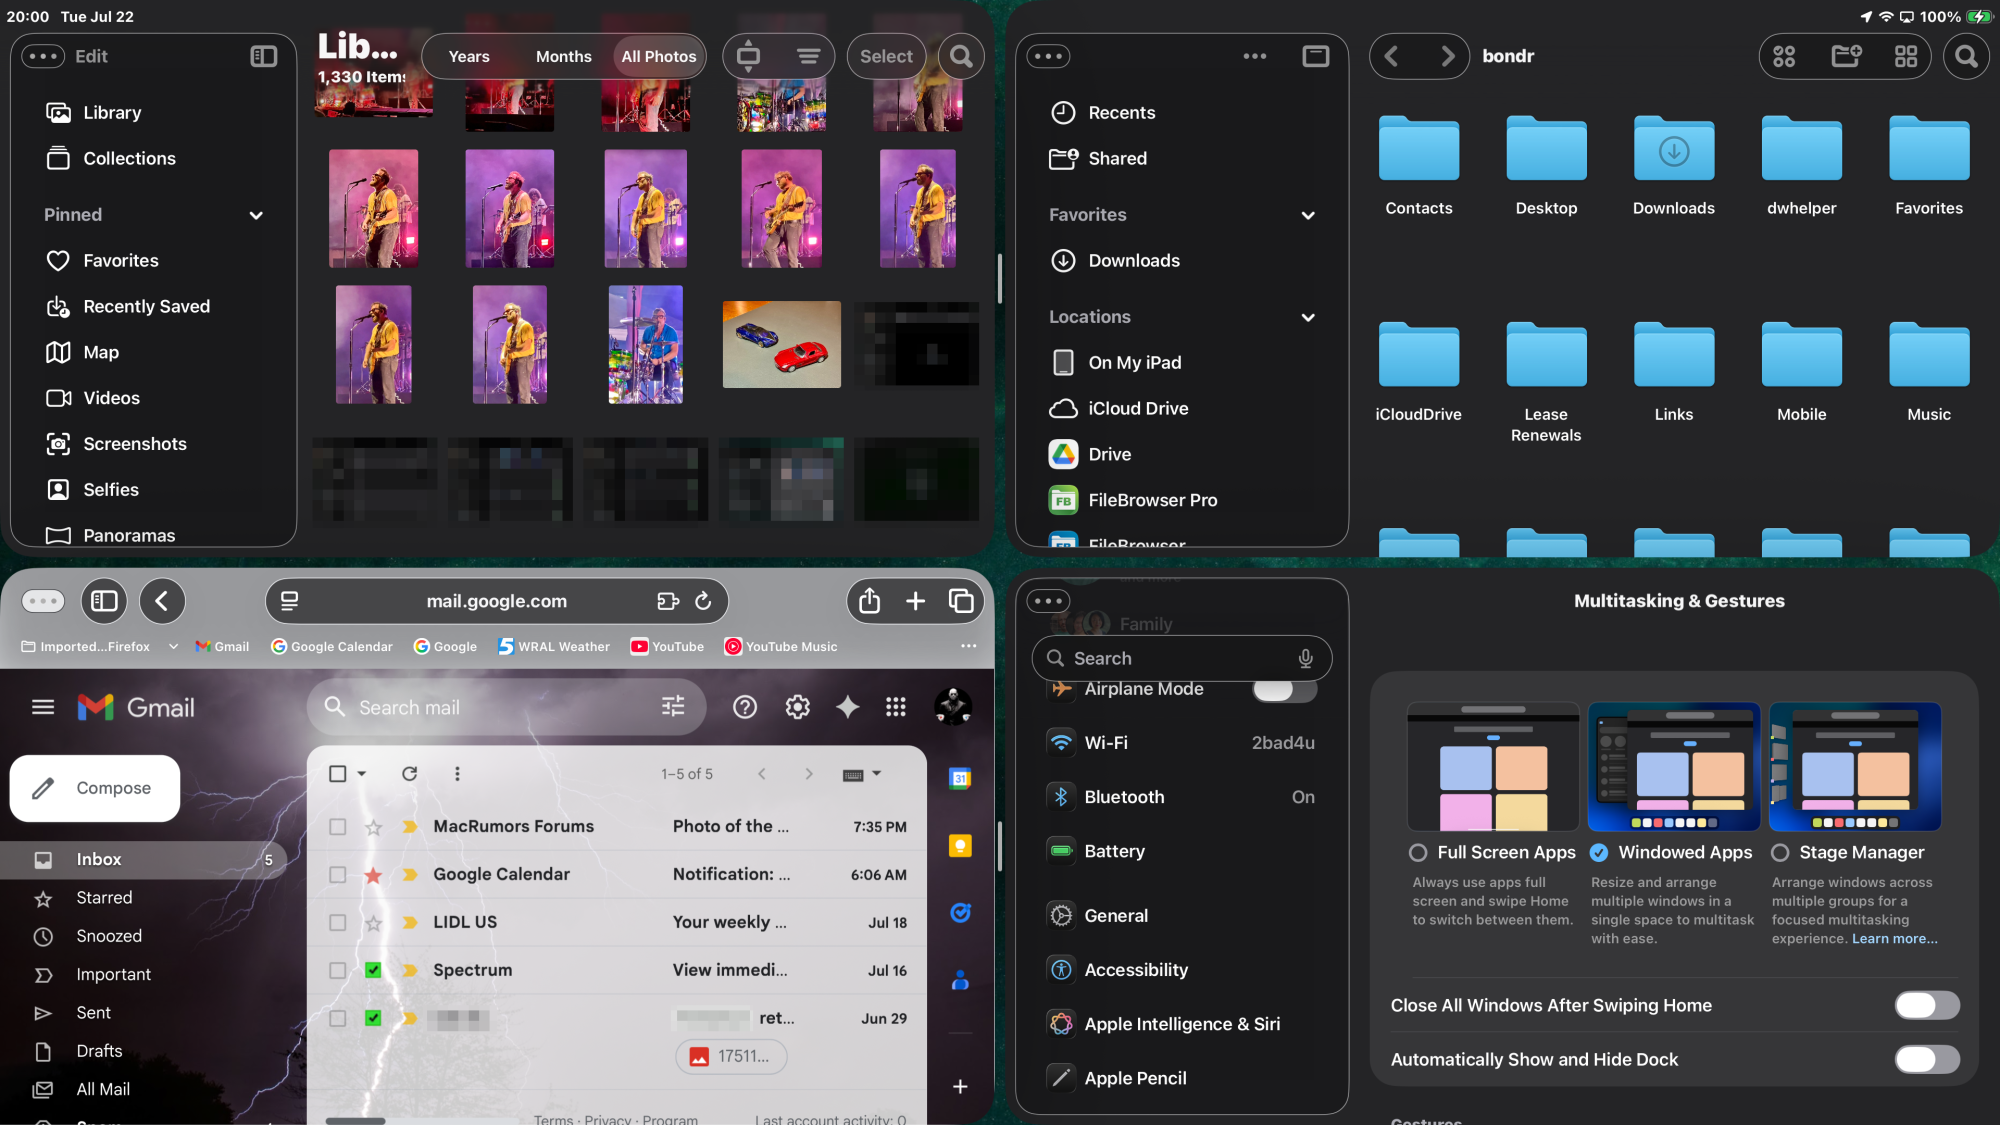Reload the mail.google.com page
The image size is (2000, 1125).
pos(703,601)
